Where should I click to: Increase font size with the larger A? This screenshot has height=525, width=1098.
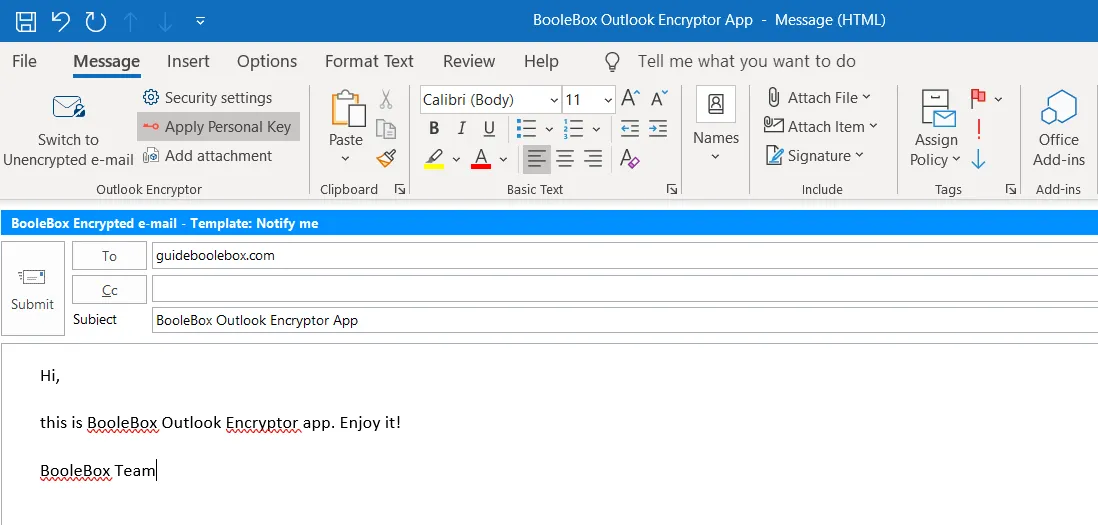pyautogui.click(x=630, y=99)
